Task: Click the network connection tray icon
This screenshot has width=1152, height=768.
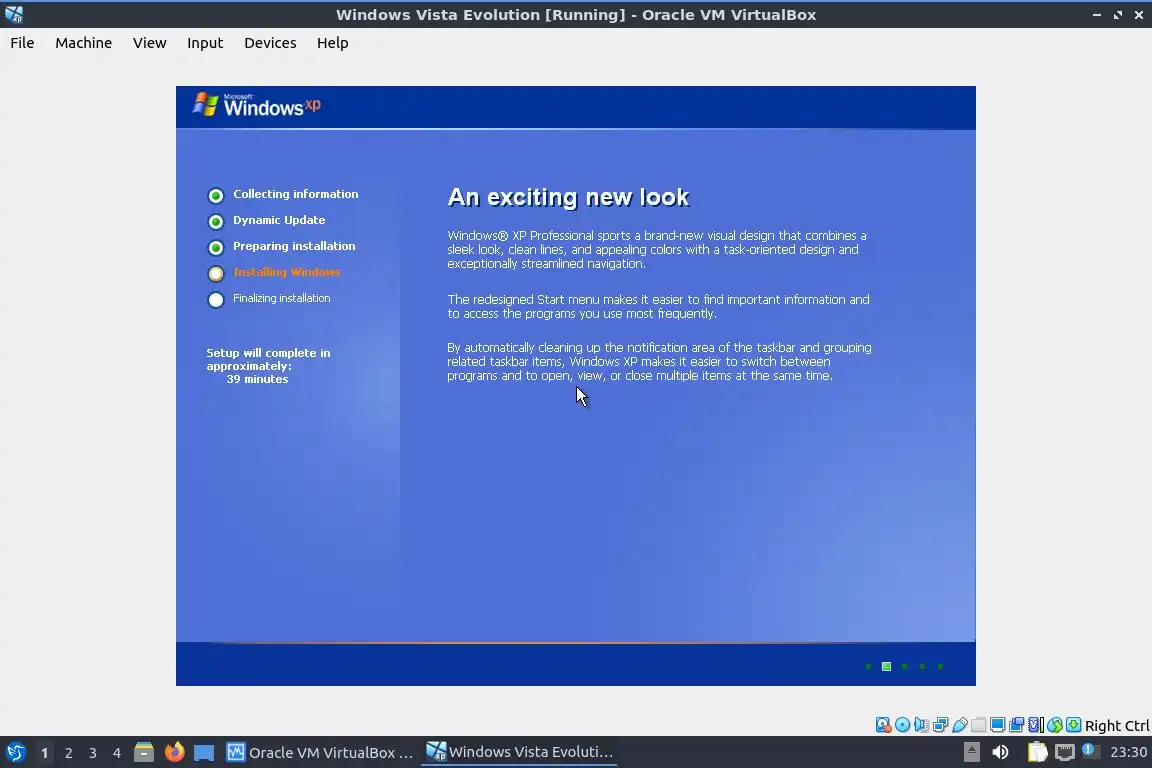Action: pos(1065,752)
